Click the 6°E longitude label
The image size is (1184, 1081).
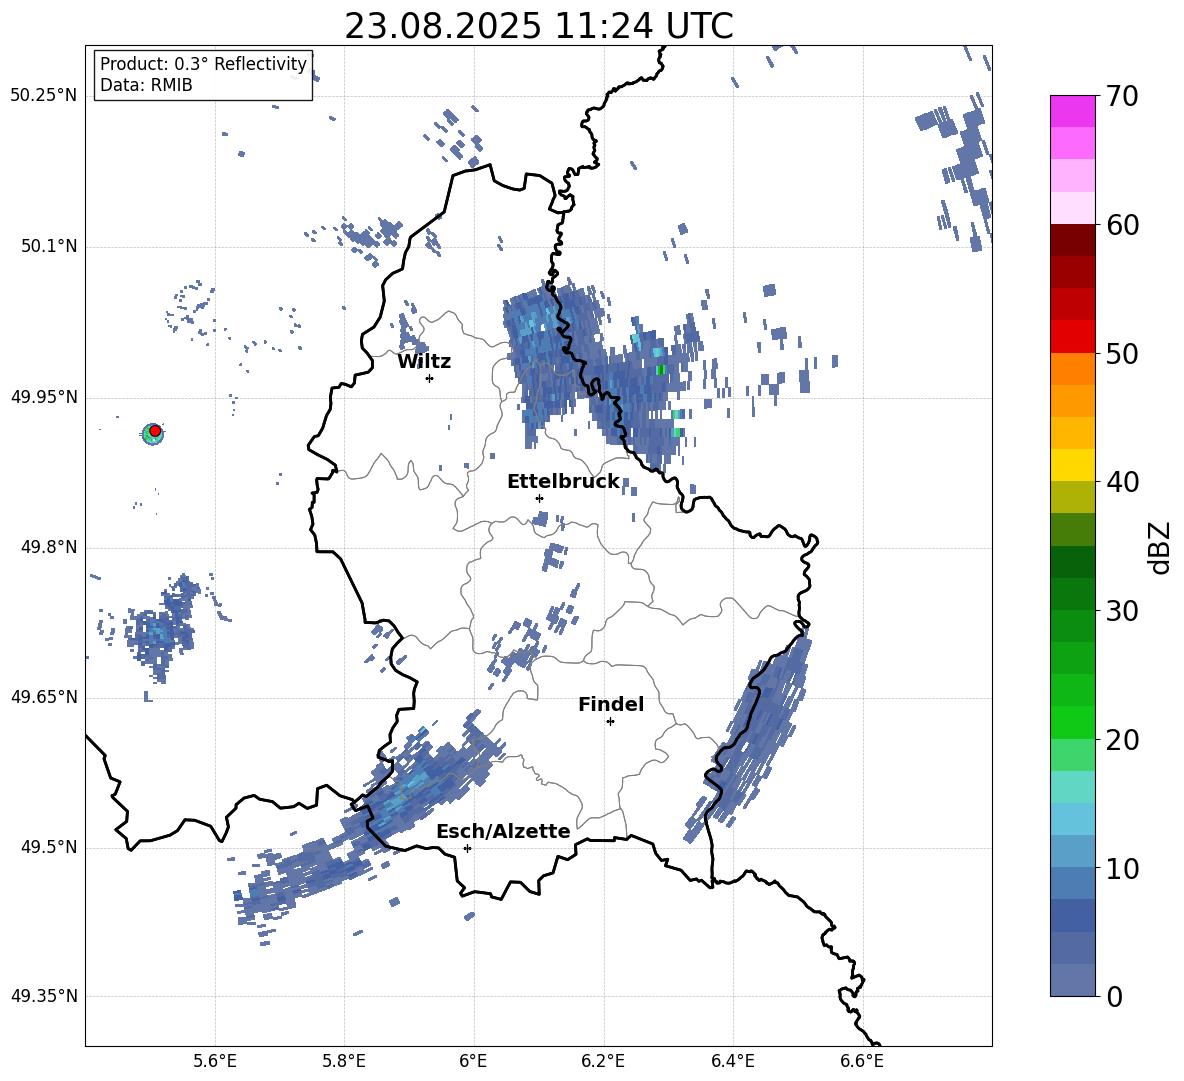tap(473, 1061)
